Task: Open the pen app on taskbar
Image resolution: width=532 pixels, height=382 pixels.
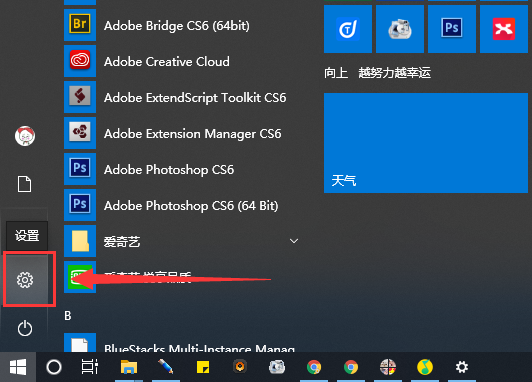Action: click(x=166, y=367)
